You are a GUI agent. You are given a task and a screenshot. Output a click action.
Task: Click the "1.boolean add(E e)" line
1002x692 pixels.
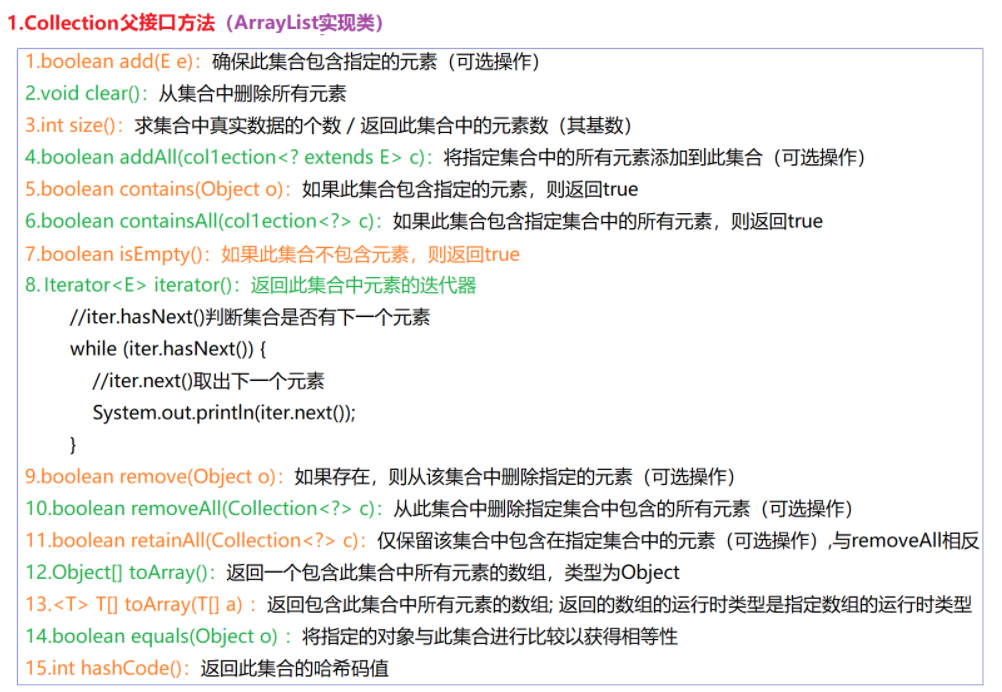[110, 62]
